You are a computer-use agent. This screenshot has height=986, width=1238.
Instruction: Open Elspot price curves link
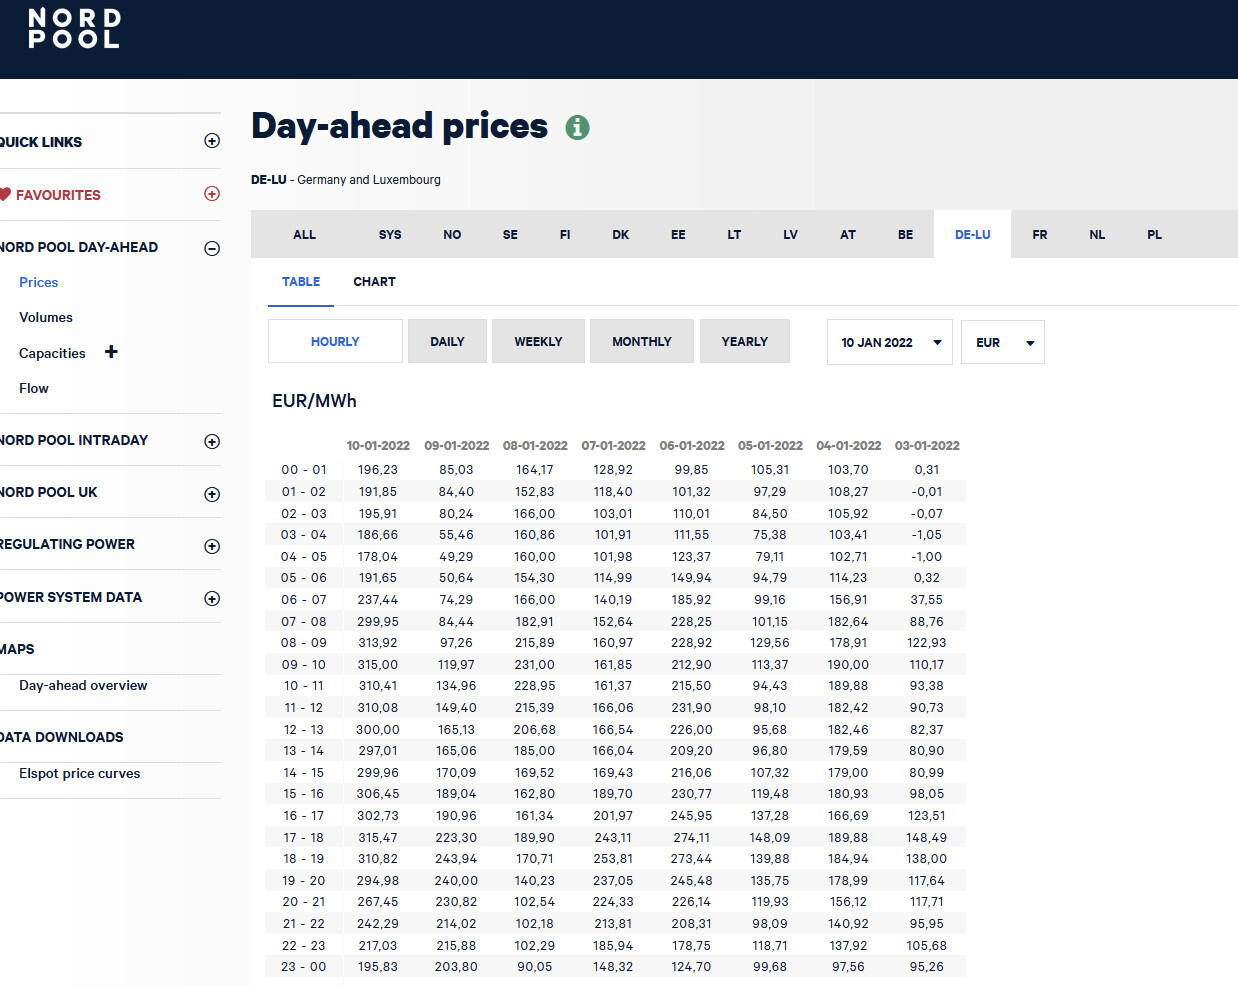pos(80,774)
